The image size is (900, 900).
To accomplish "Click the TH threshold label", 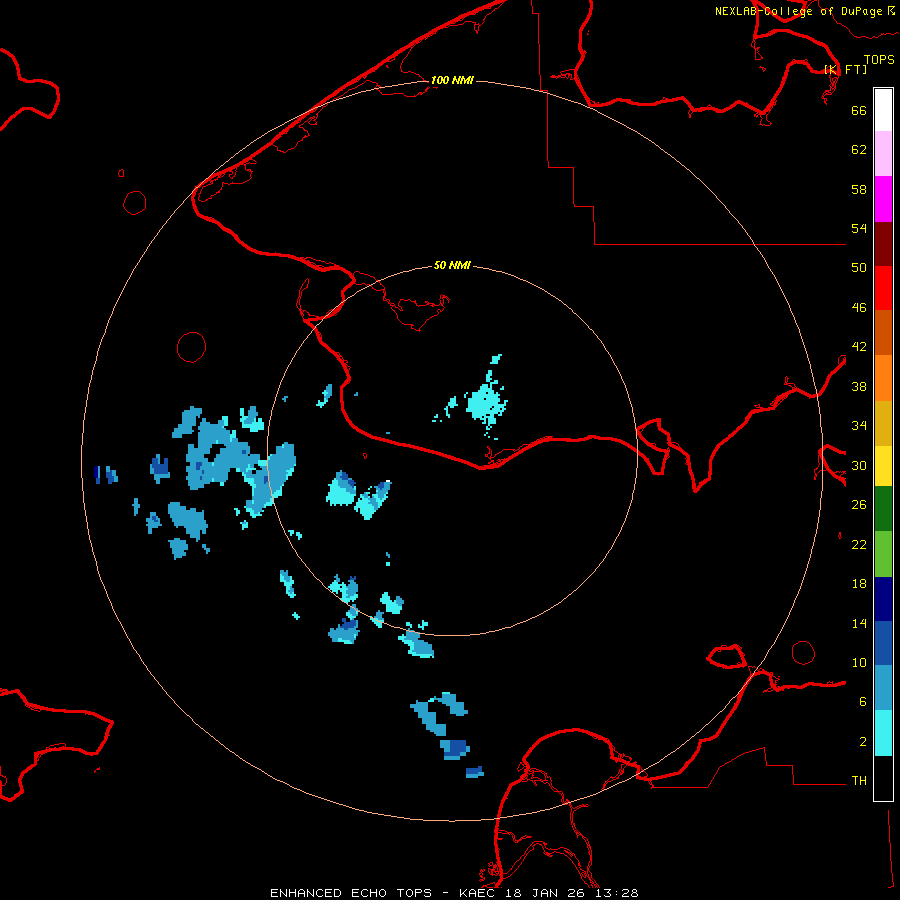I will 859,781.
